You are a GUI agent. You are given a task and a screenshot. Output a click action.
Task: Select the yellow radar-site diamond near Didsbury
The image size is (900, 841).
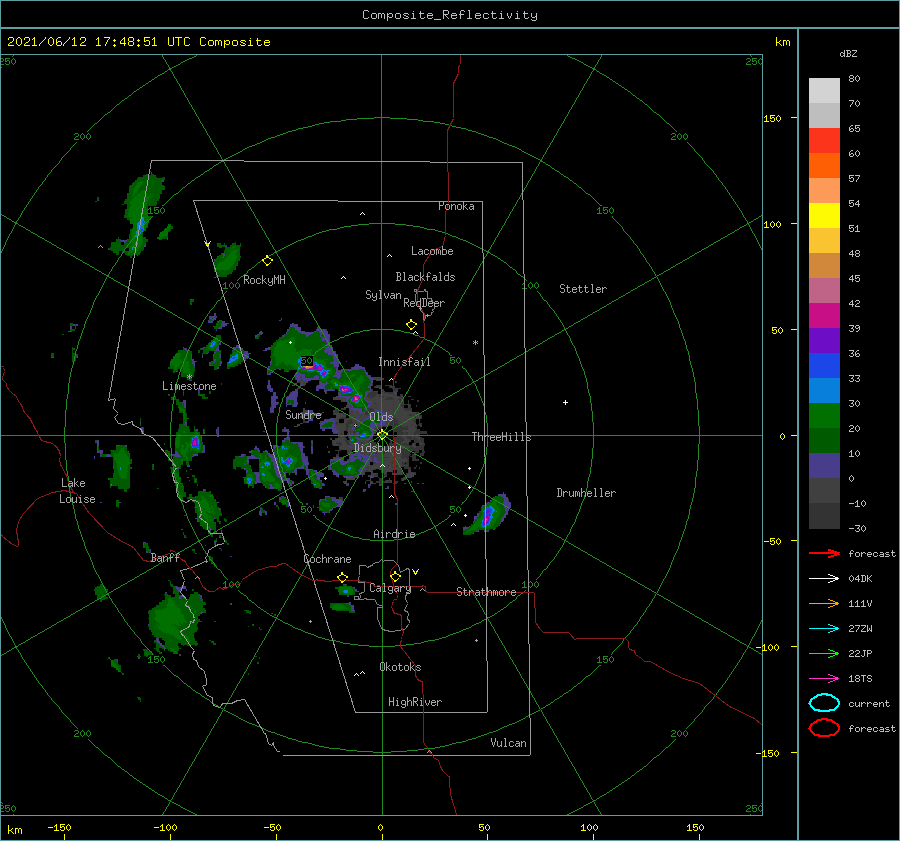click(382, 435)
